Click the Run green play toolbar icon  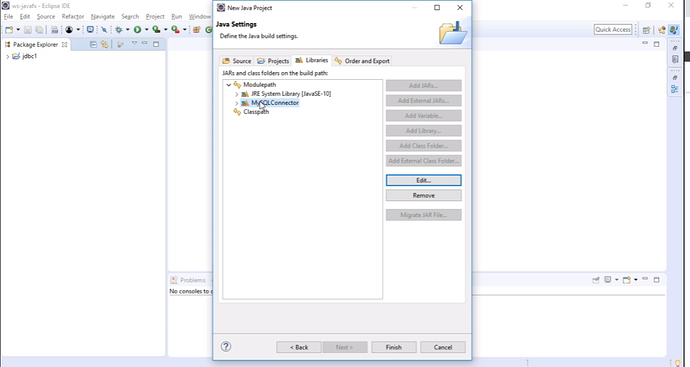(x=137, y=29)
